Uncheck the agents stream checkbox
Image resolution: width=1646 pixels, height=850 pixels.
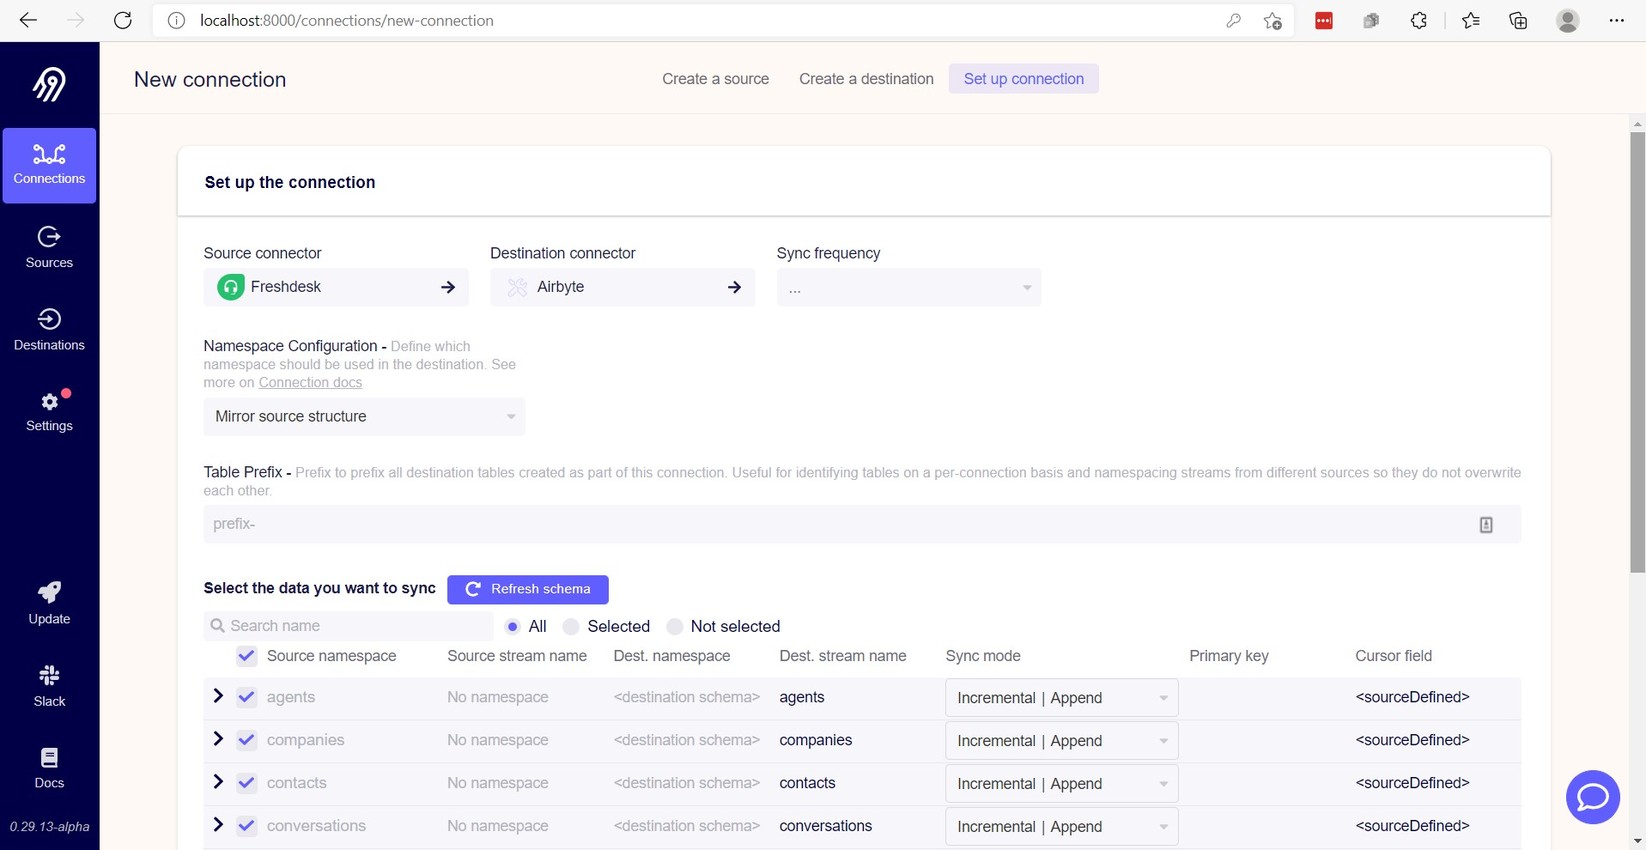247,697
